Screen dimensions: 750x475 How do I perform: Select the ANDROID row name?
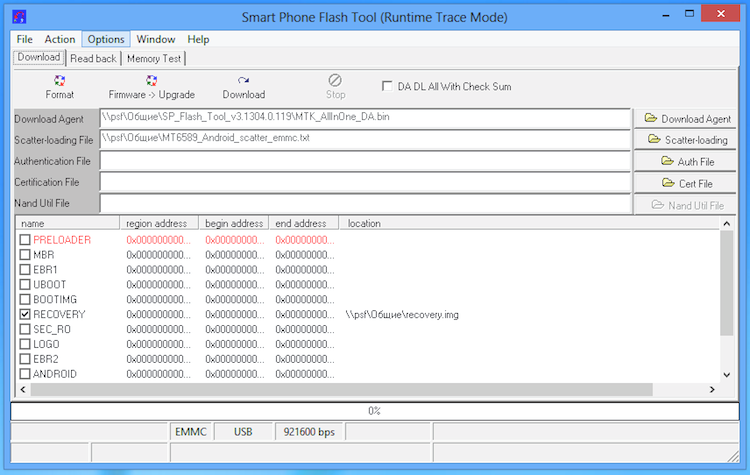pos(55,374)
